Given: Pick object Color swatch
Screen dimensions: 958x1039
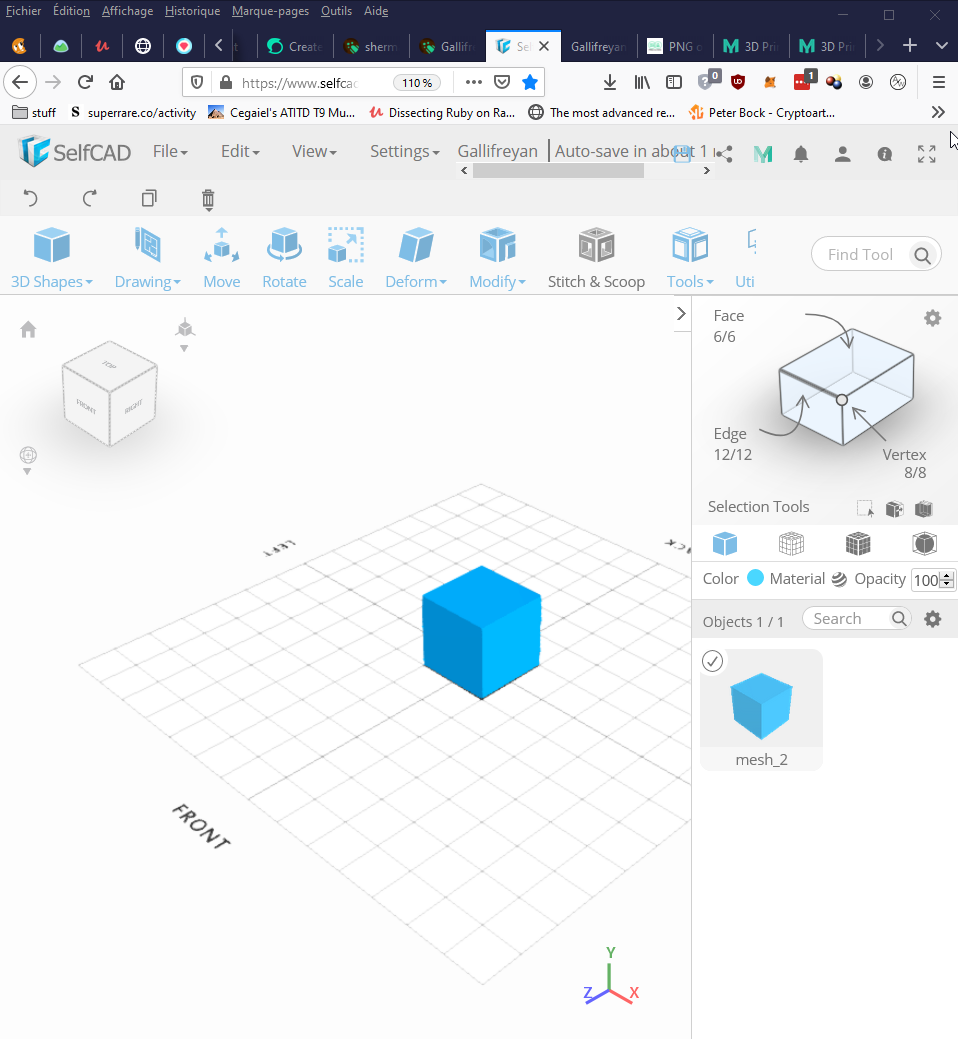Looking at the screenshot, I should (755, 578).
